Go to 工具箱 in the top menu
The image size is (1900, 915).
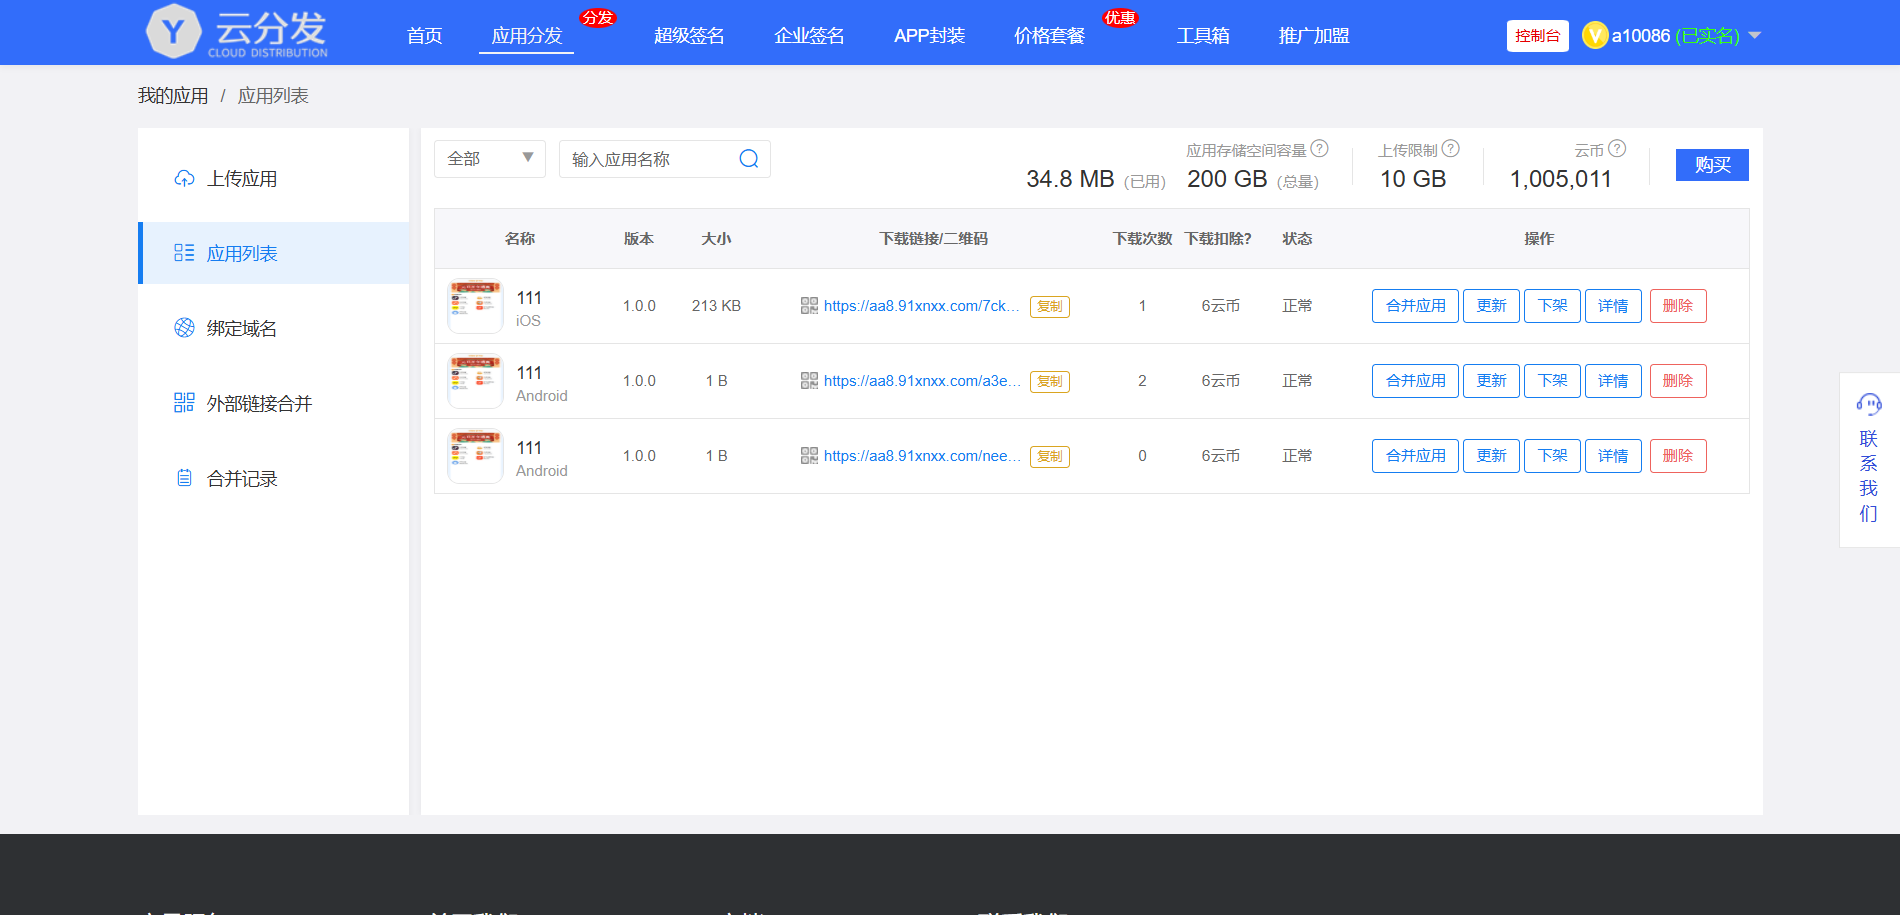pyautogui.click(x=1203, y=36)
